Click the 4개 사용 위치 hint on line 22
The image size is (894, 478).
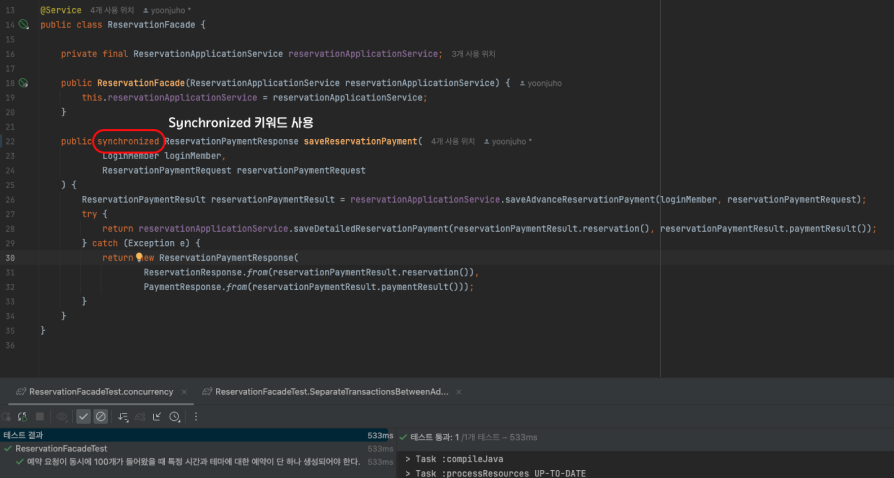coord(453,141)
